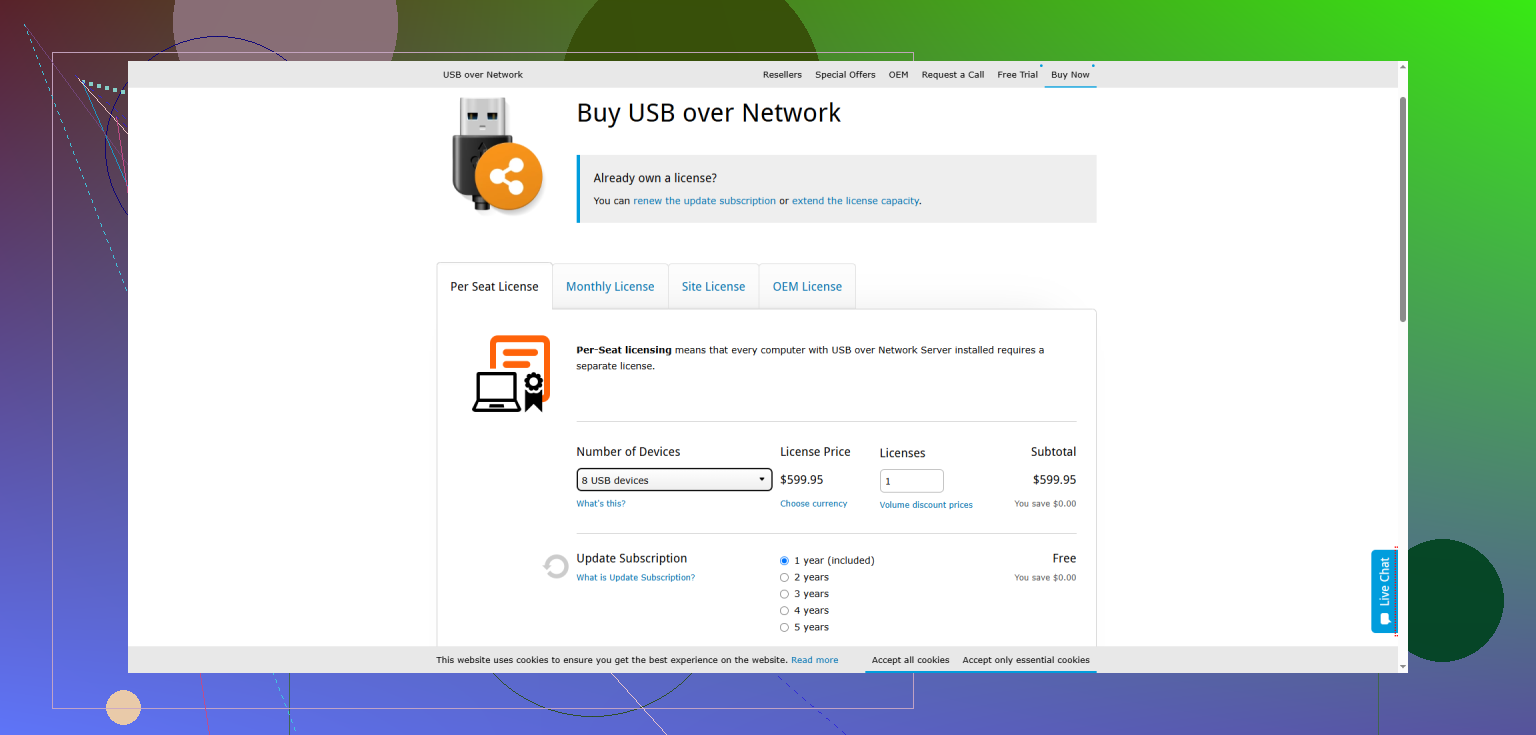1536x735 pixels.
Task: Follow the renew the update subscription link
Action: (x=704, y=201)
